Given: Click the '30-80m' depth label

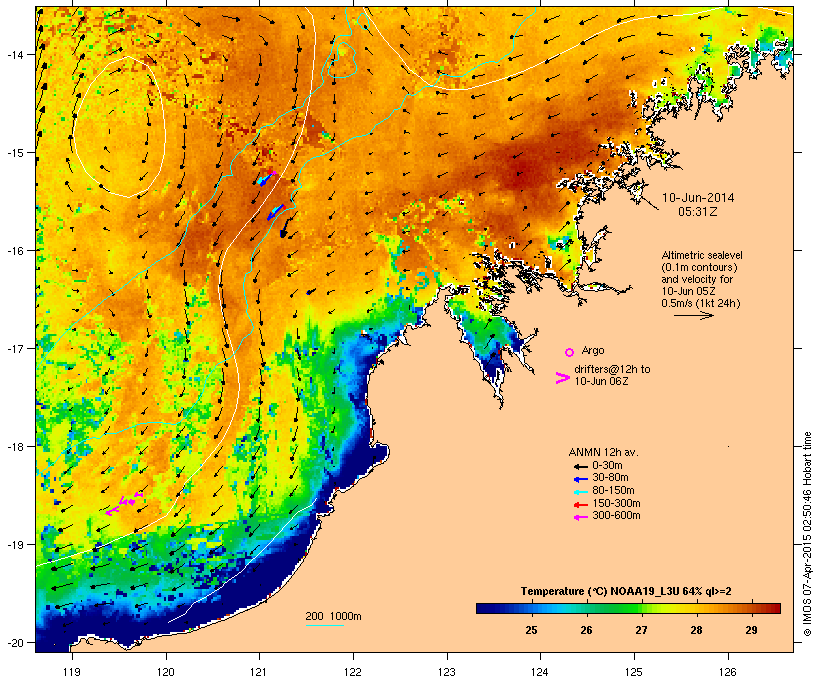Looking at the screenshot, I should [610, 478].
